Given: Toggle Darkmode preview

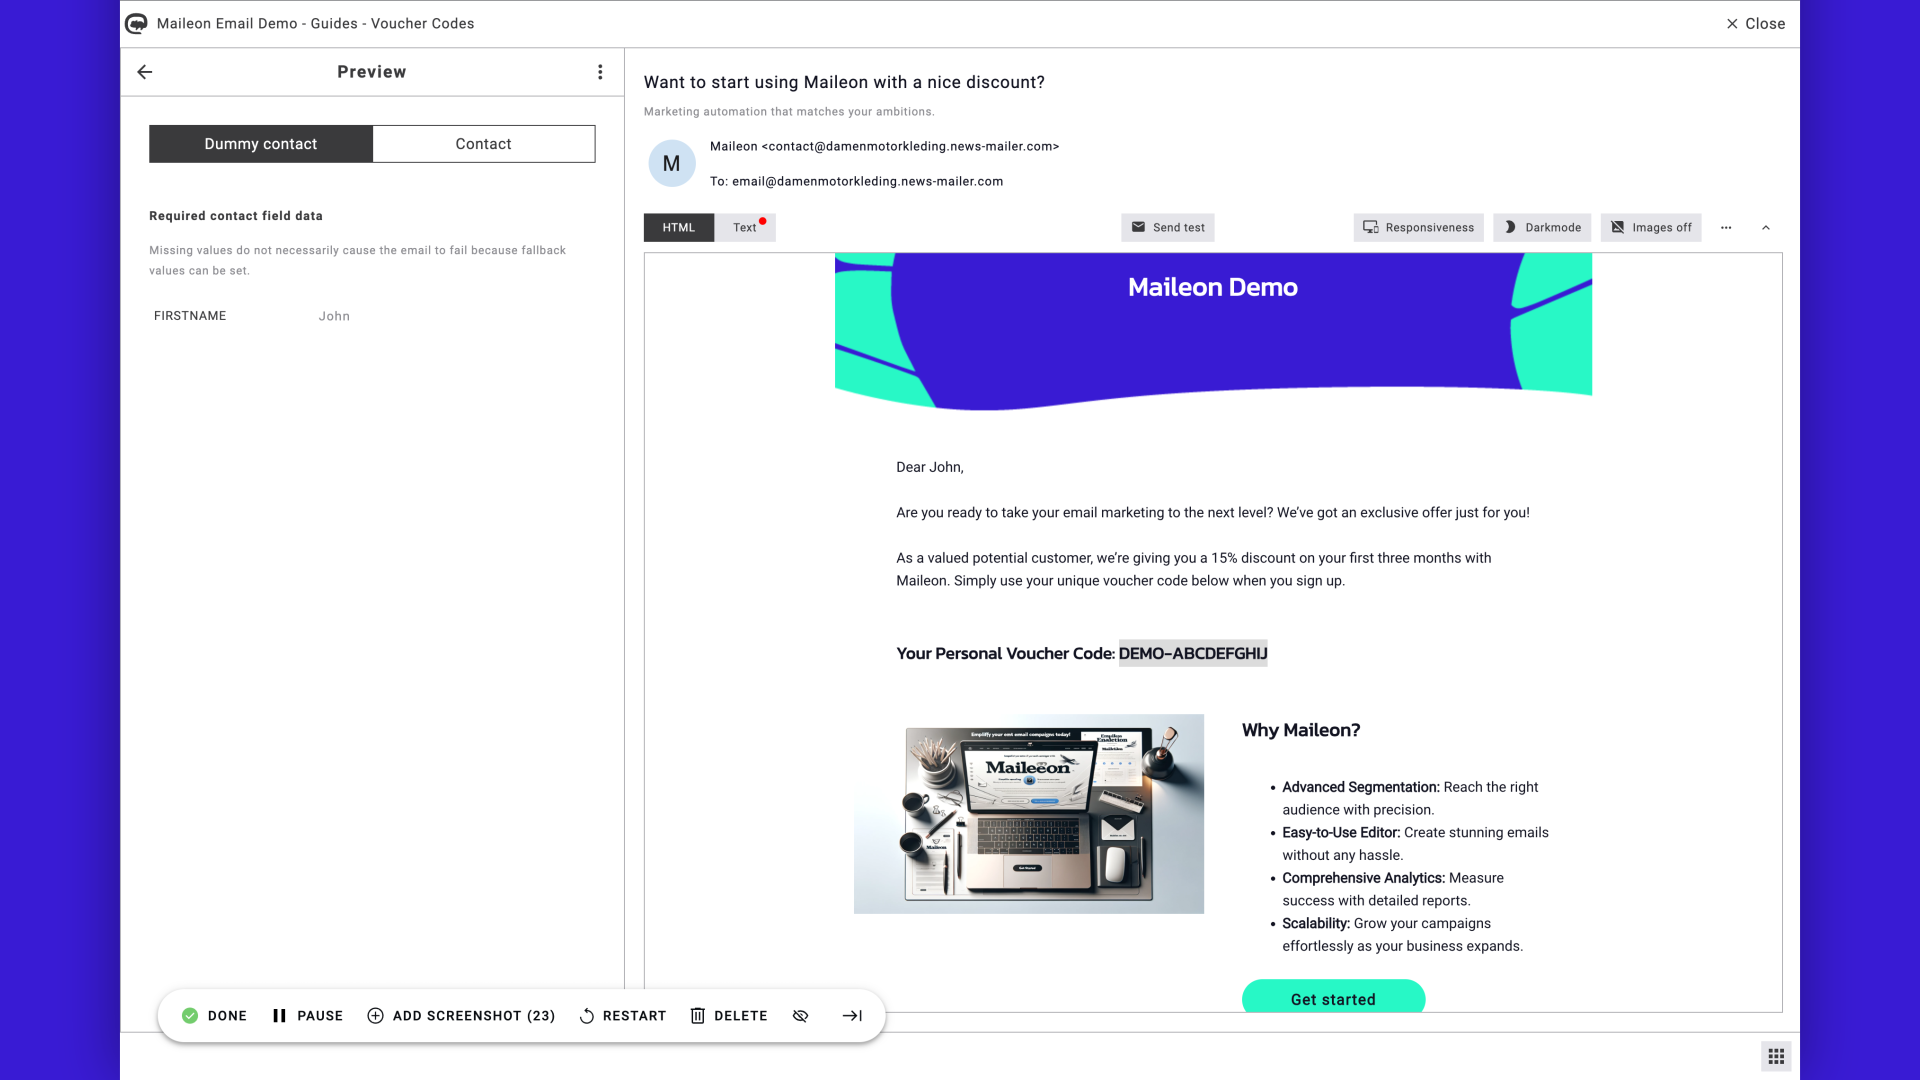Looking at the screenshot, I should 1543,228.
